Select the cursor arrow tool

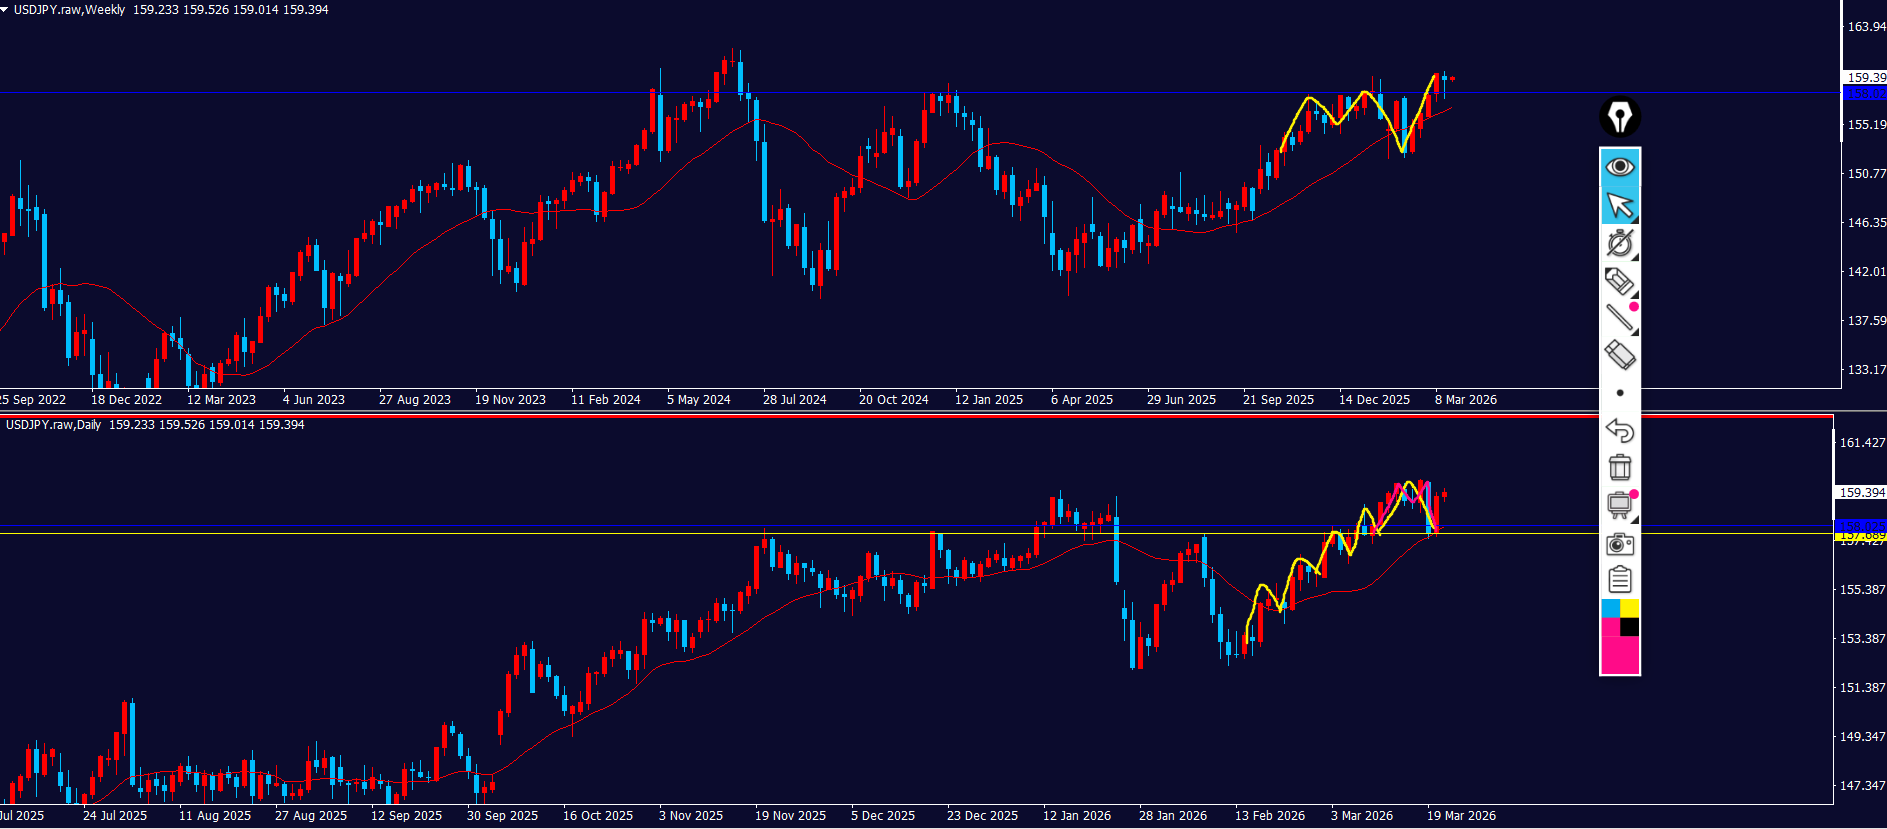coord(1619,205)
